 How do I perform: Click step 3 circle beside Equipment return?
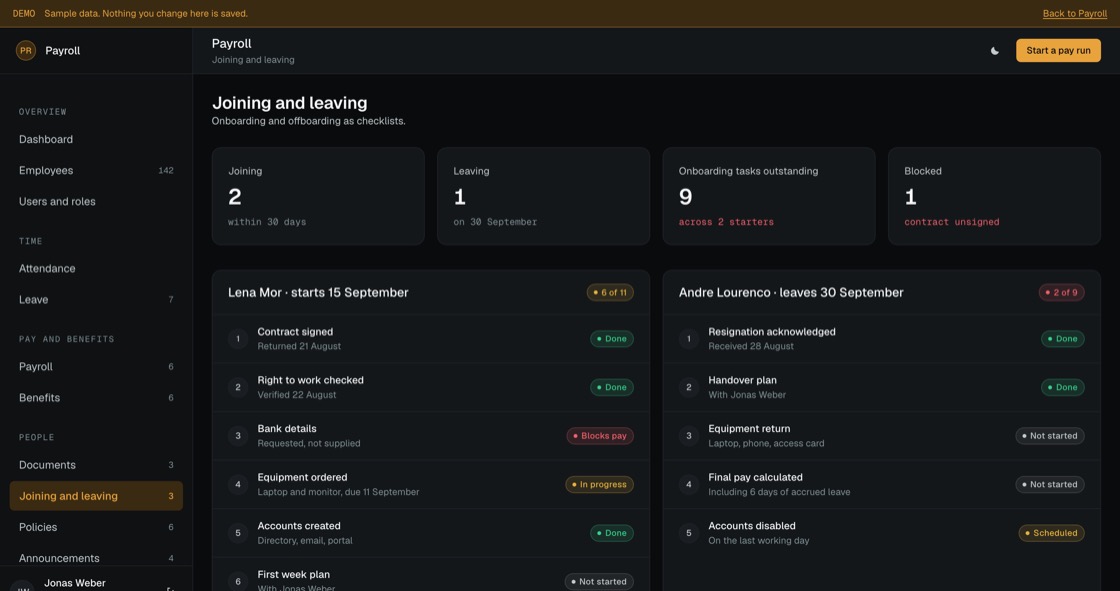[689, 436]
